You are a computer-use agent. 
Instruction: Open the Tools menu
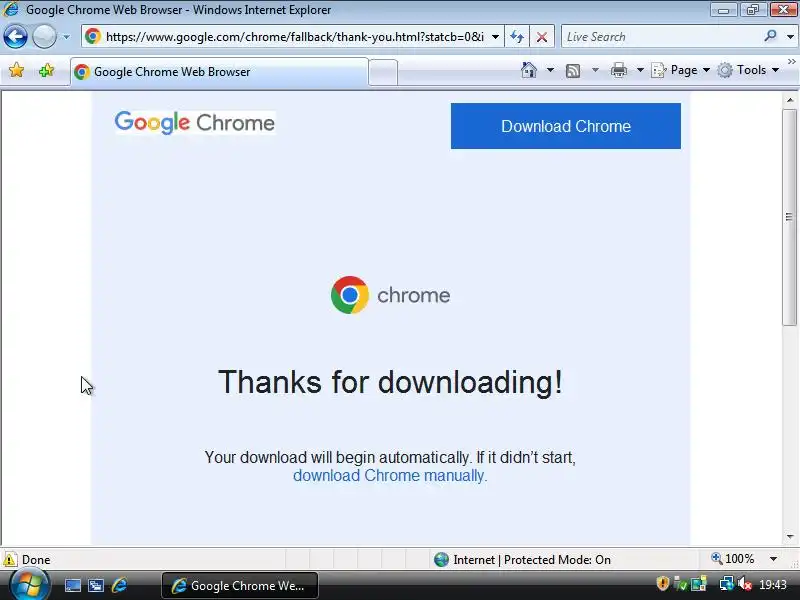point(748,70)
